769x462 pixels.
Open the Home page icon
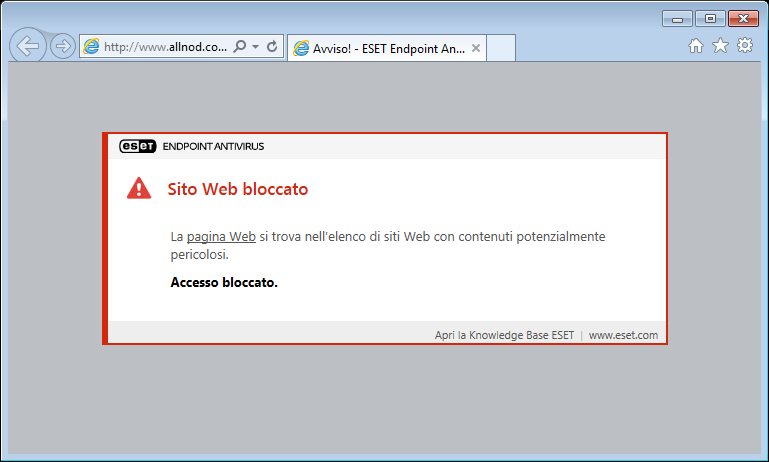[x=695, y=46]
